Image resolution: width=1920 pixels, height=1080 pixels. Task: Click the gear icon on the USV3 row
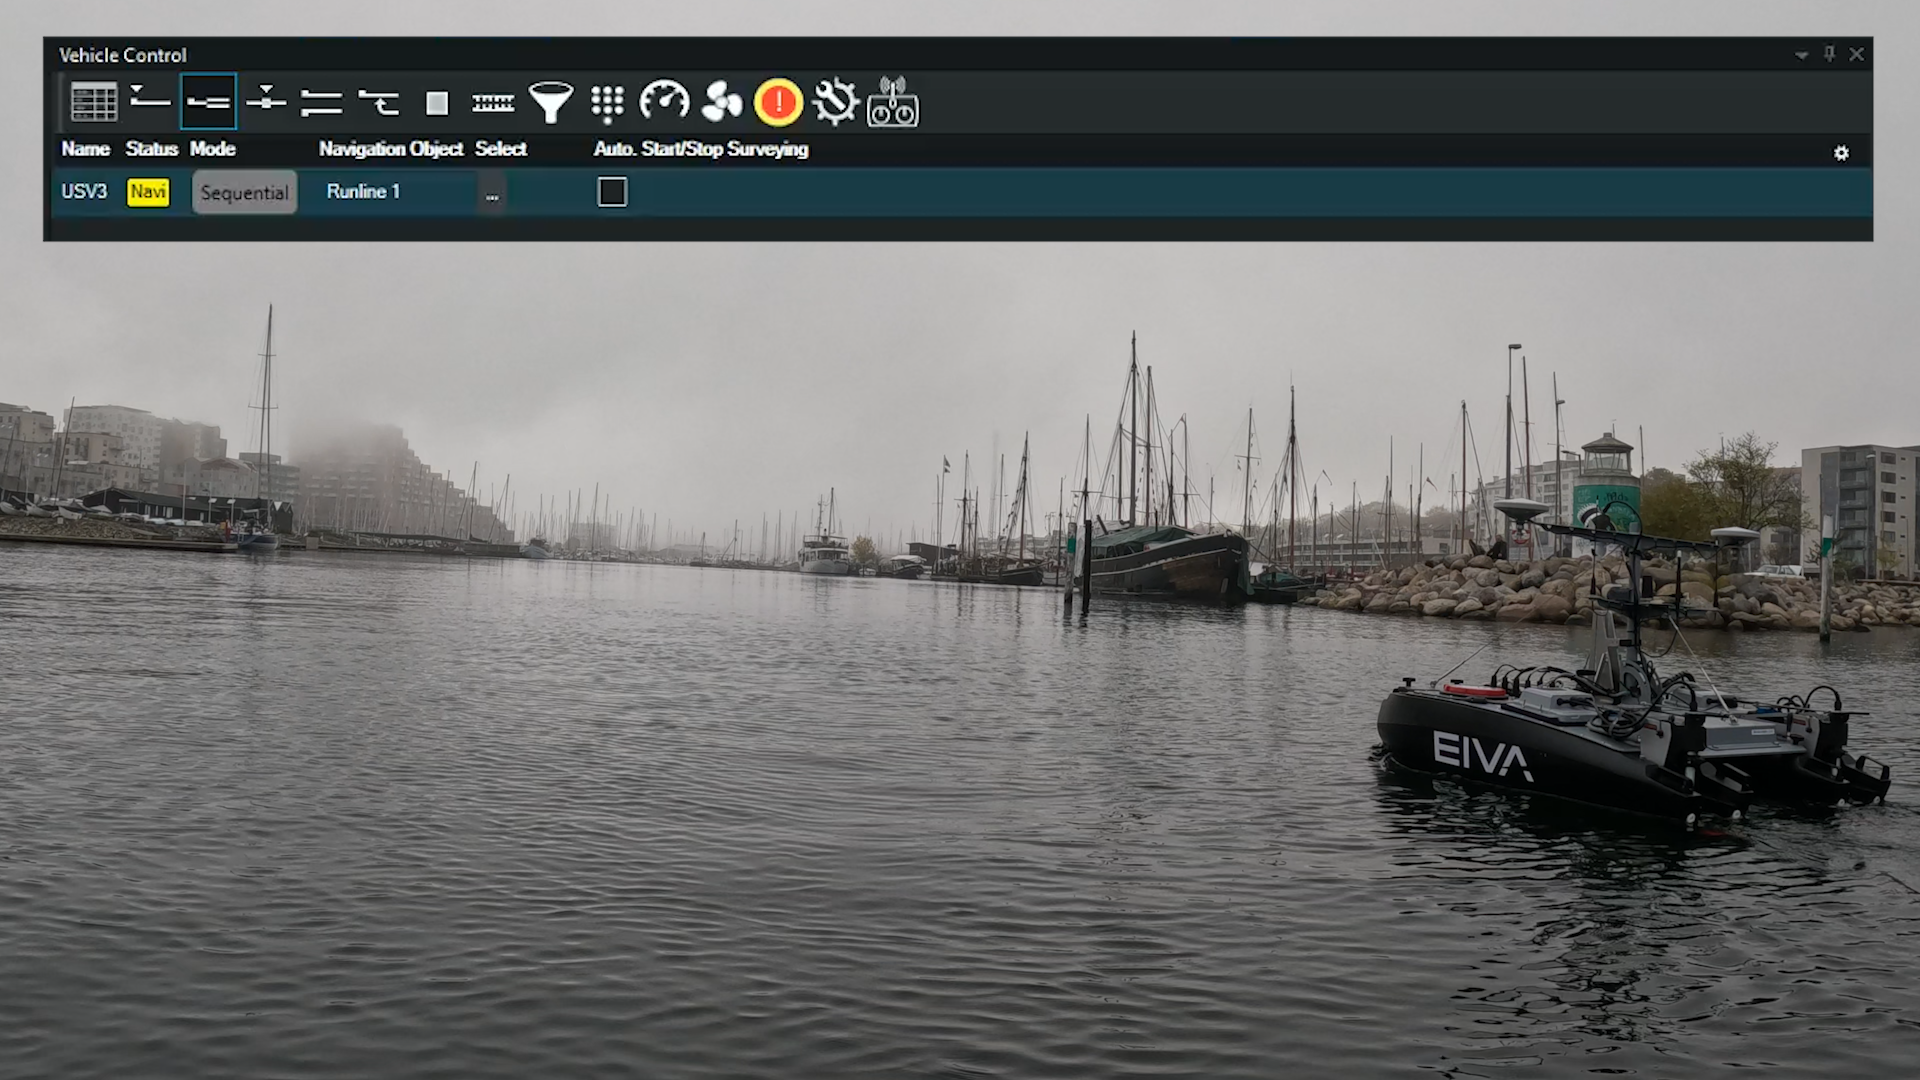pos(1841,152)
